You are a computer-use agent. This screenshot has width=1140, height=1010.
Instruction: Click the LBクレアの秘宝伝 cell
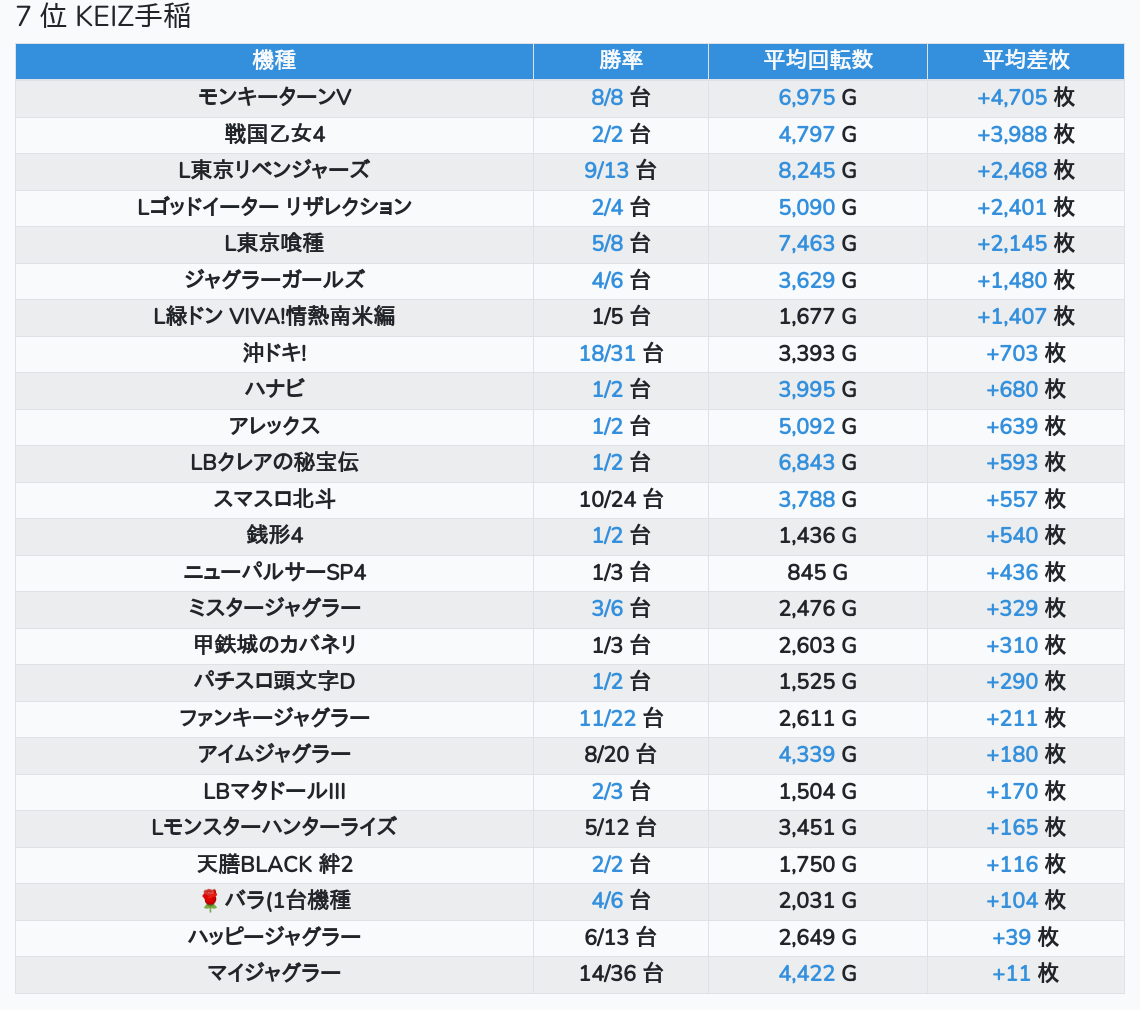click(x=274, y=462)
